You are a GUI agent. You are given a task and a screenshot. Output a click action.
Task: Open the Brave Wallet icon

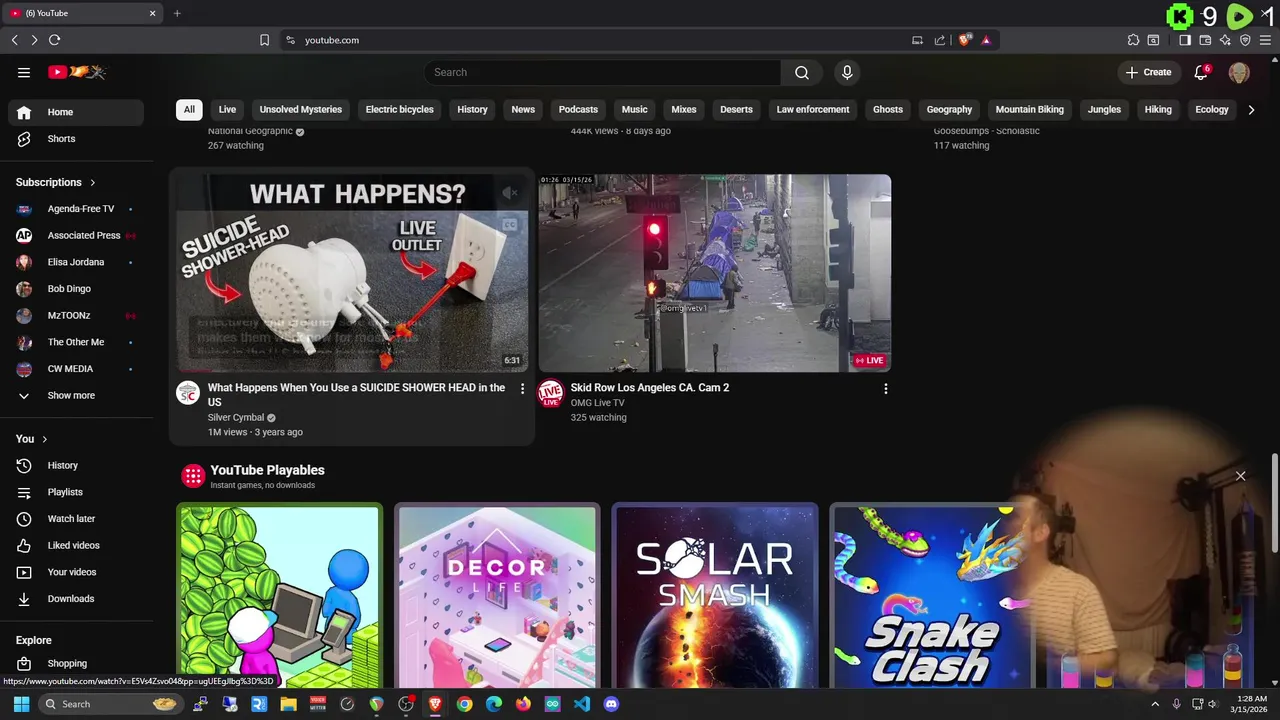[x=1205, y=40]
